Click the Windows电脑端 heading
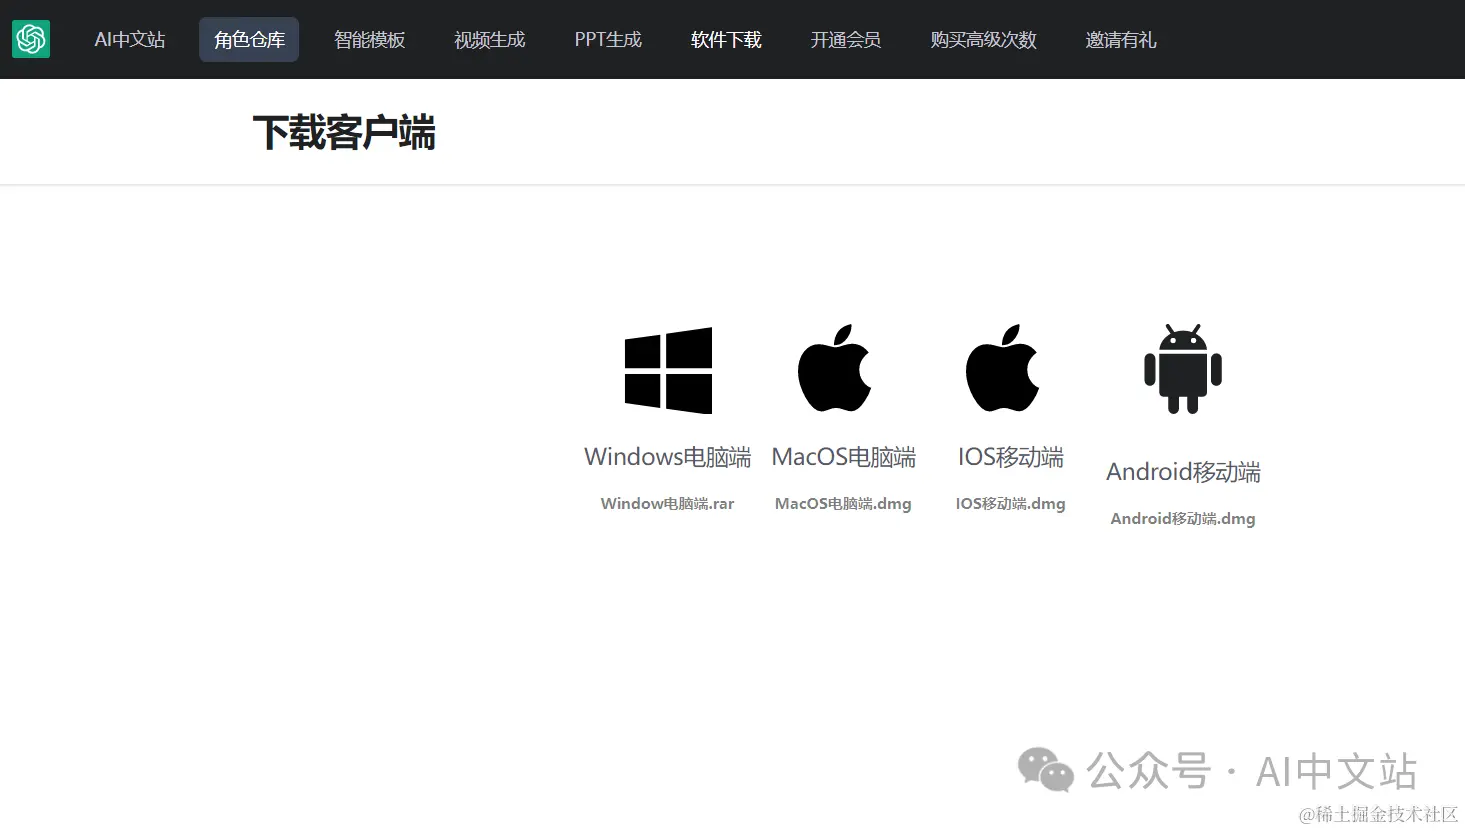 pyautogui.click(x=668, y=457)
